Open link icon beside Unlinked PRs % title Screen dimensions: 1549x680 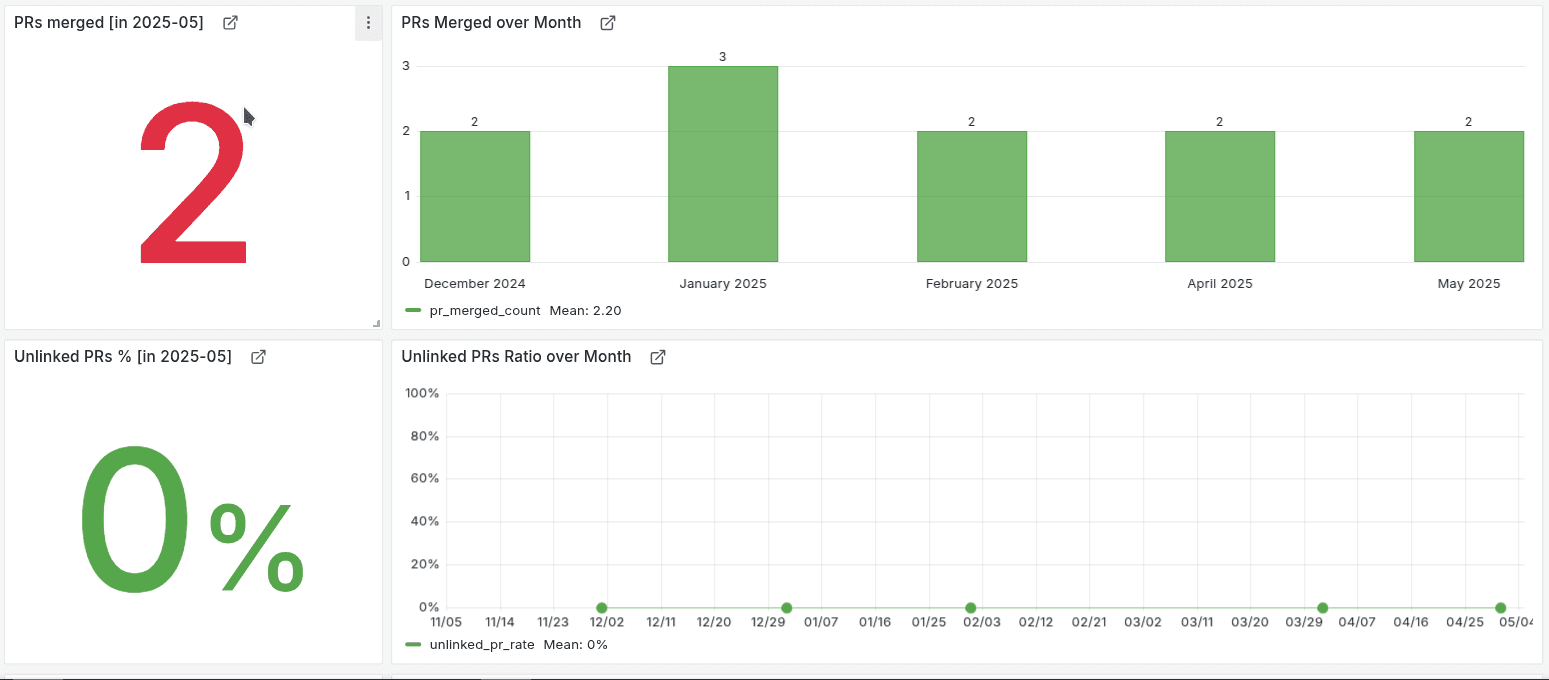(258, 357)
